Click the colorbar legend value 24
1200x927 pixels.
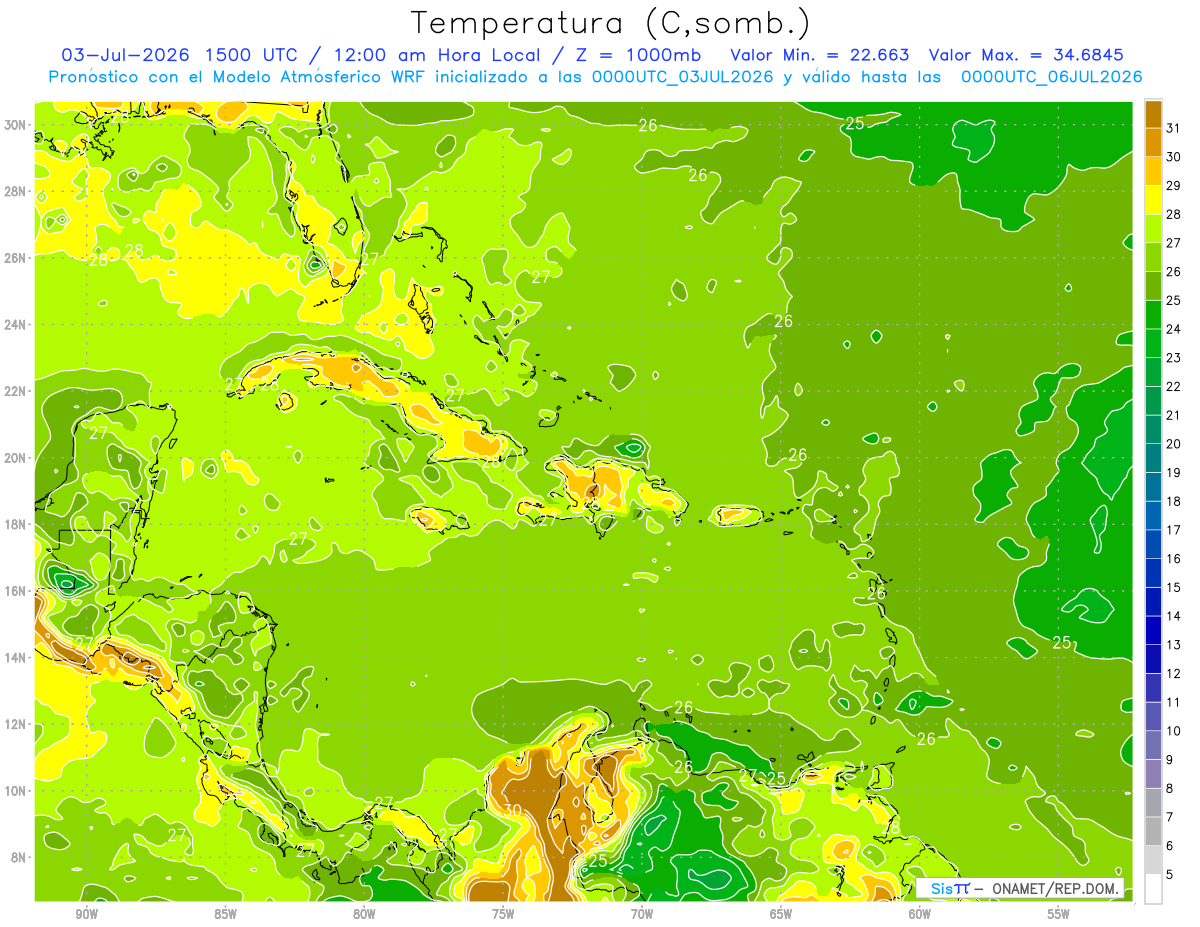pos(1174,329)
